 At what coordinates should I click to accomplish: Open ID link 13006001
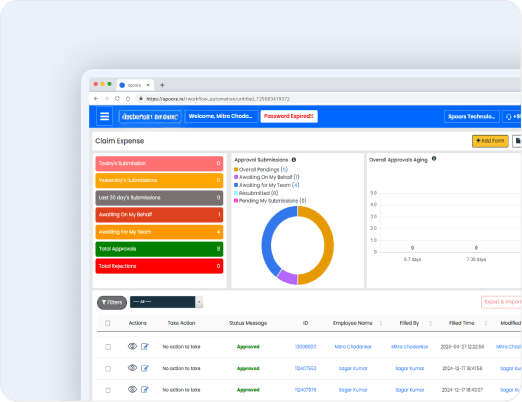[305, 347]
